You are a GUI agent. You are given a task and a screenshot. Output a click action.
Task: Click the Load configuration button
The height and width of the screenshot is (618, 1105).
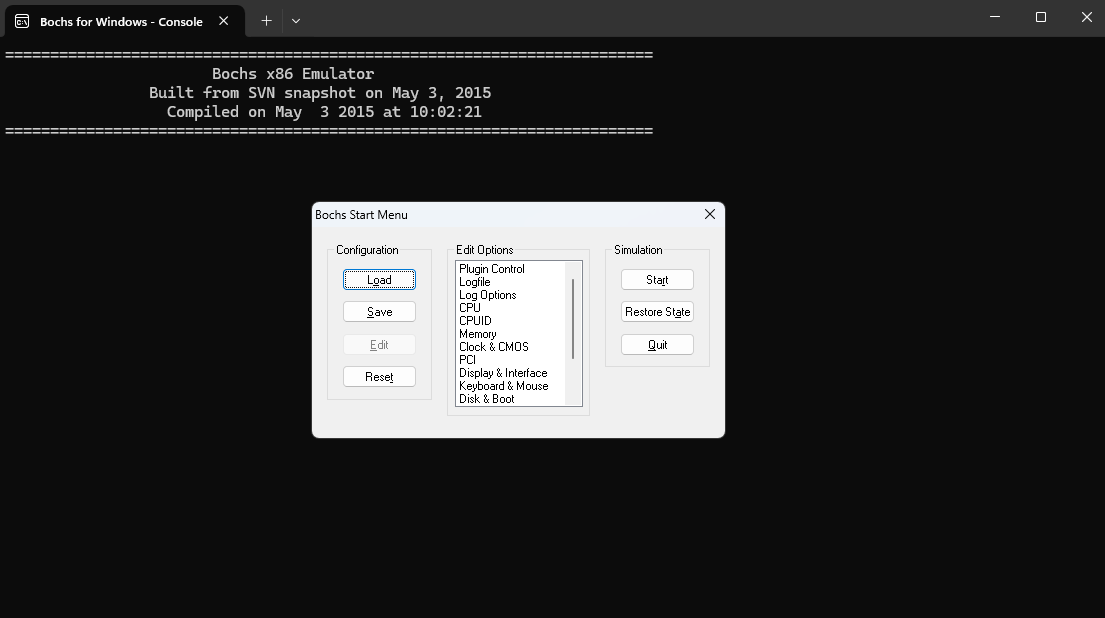point(379,280)
